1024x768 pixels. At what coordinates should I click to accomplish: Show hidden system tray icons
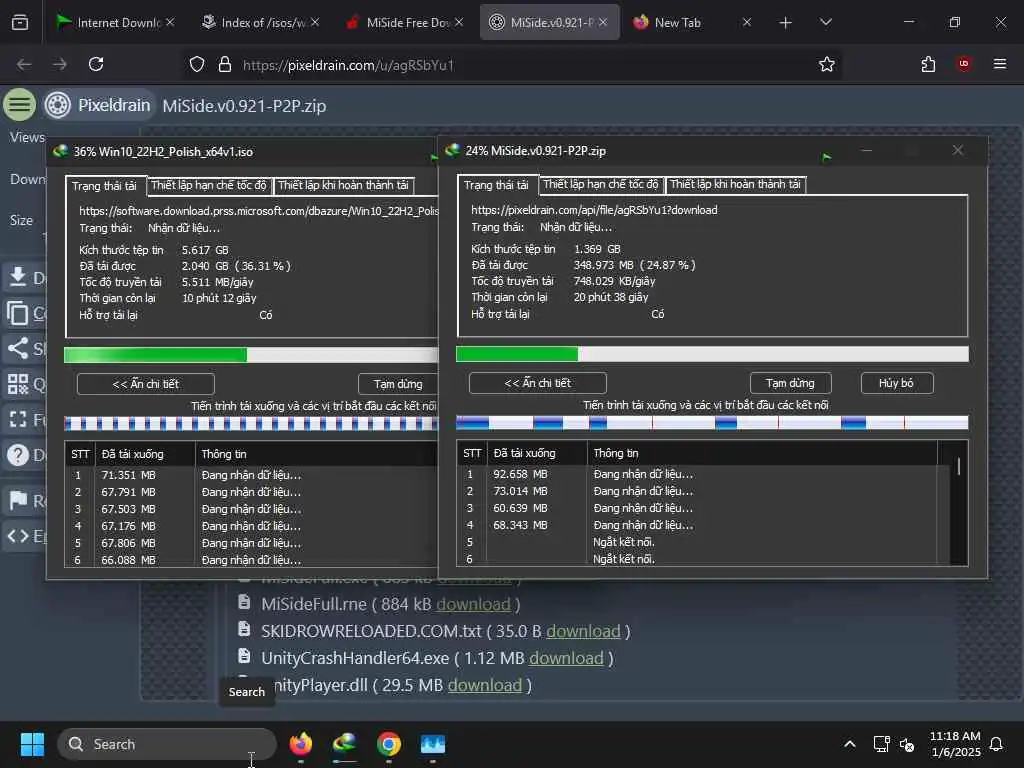[850, 744]
